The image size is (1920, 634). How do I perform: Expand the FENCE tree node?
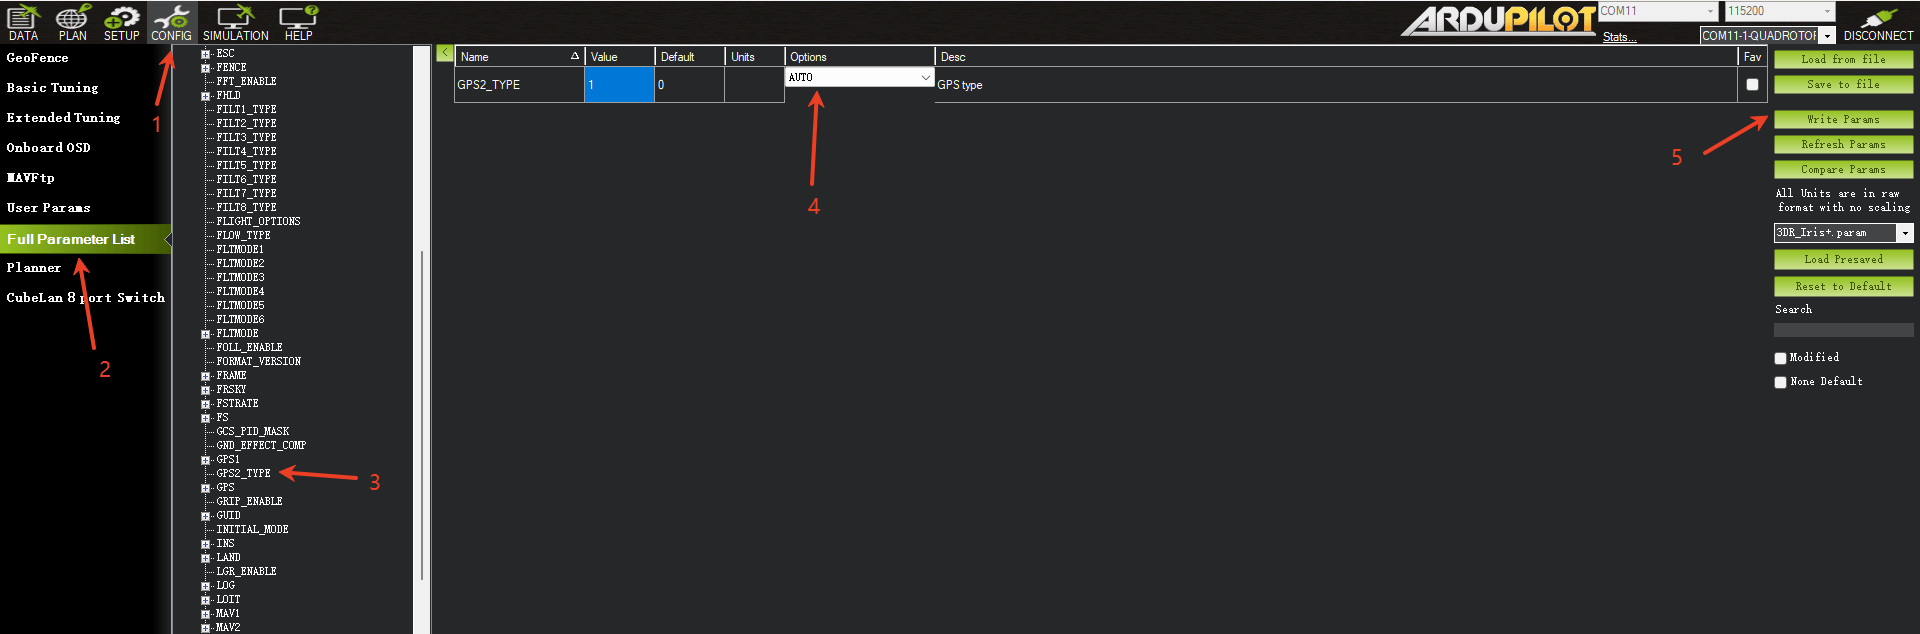[x=205, y=68]
